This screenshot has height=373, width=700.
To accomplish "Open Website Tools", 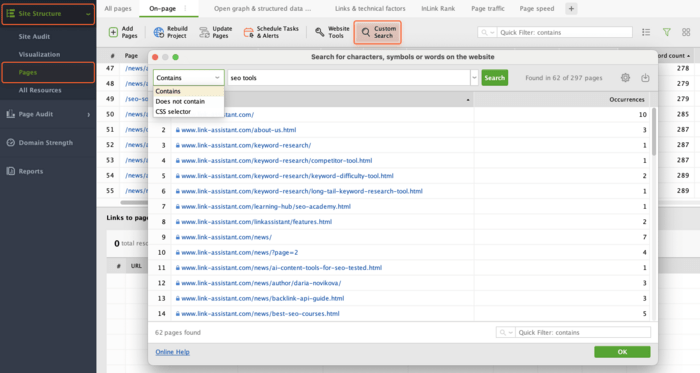I will tap(332, 32).
